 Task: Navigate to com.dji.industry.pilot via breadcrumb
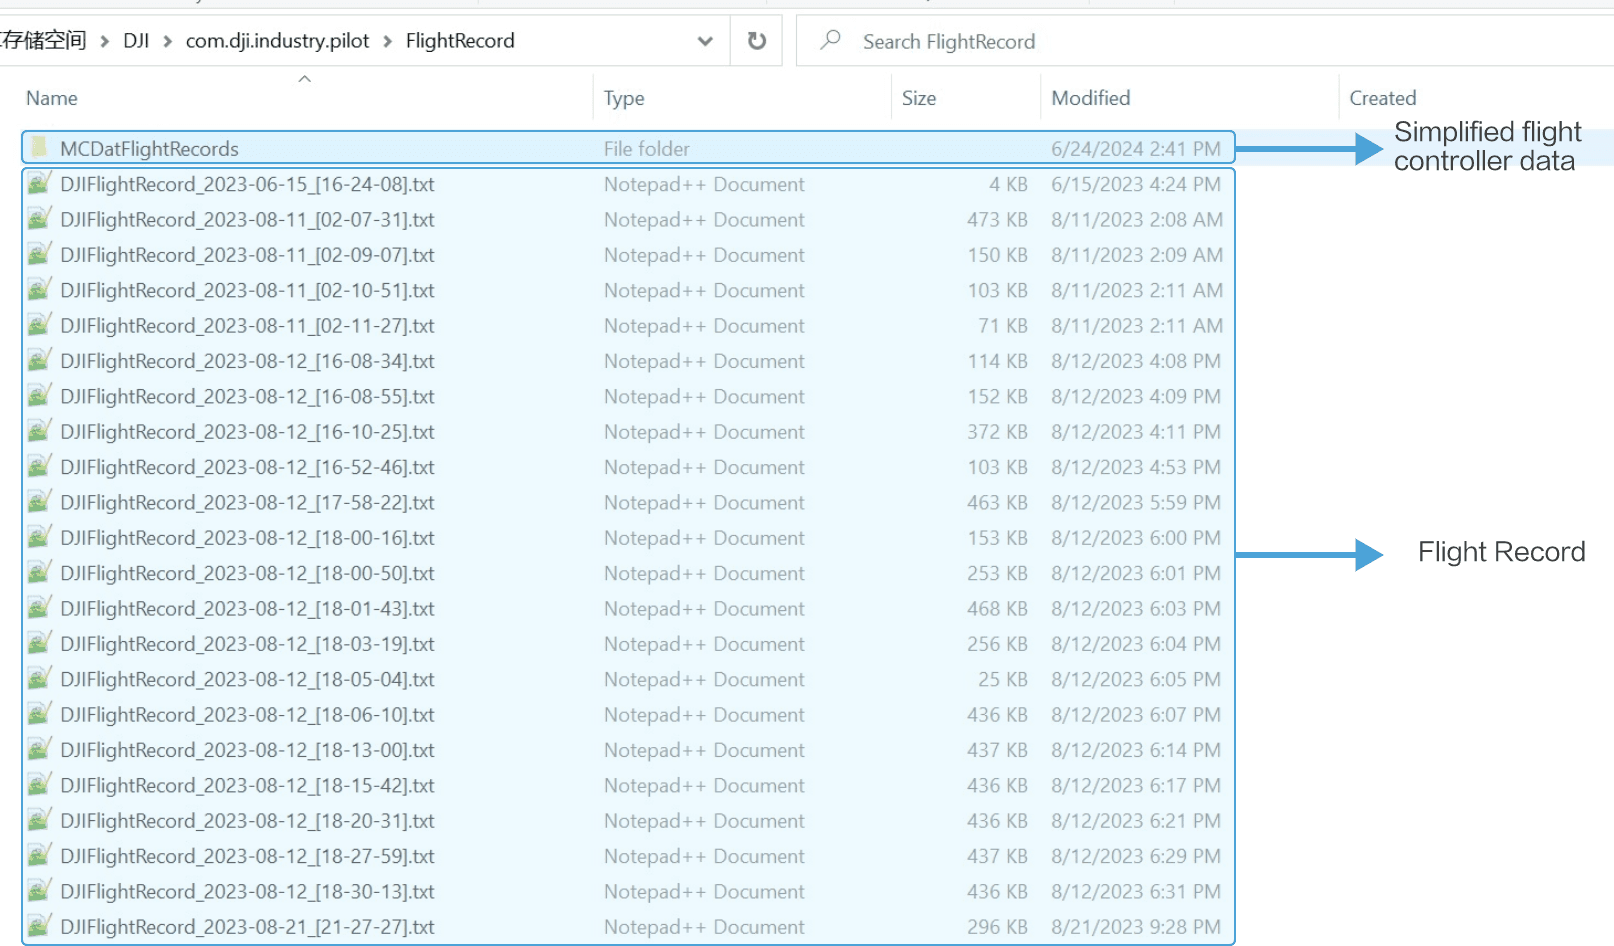pos(277,41)
